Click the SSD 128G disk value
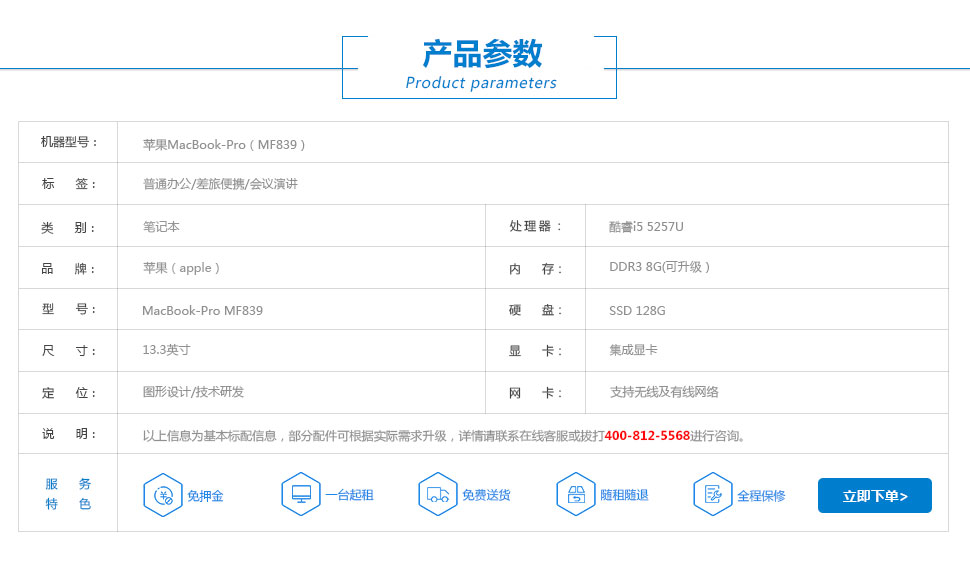This screenshot has height=565, width=970. 637,311
